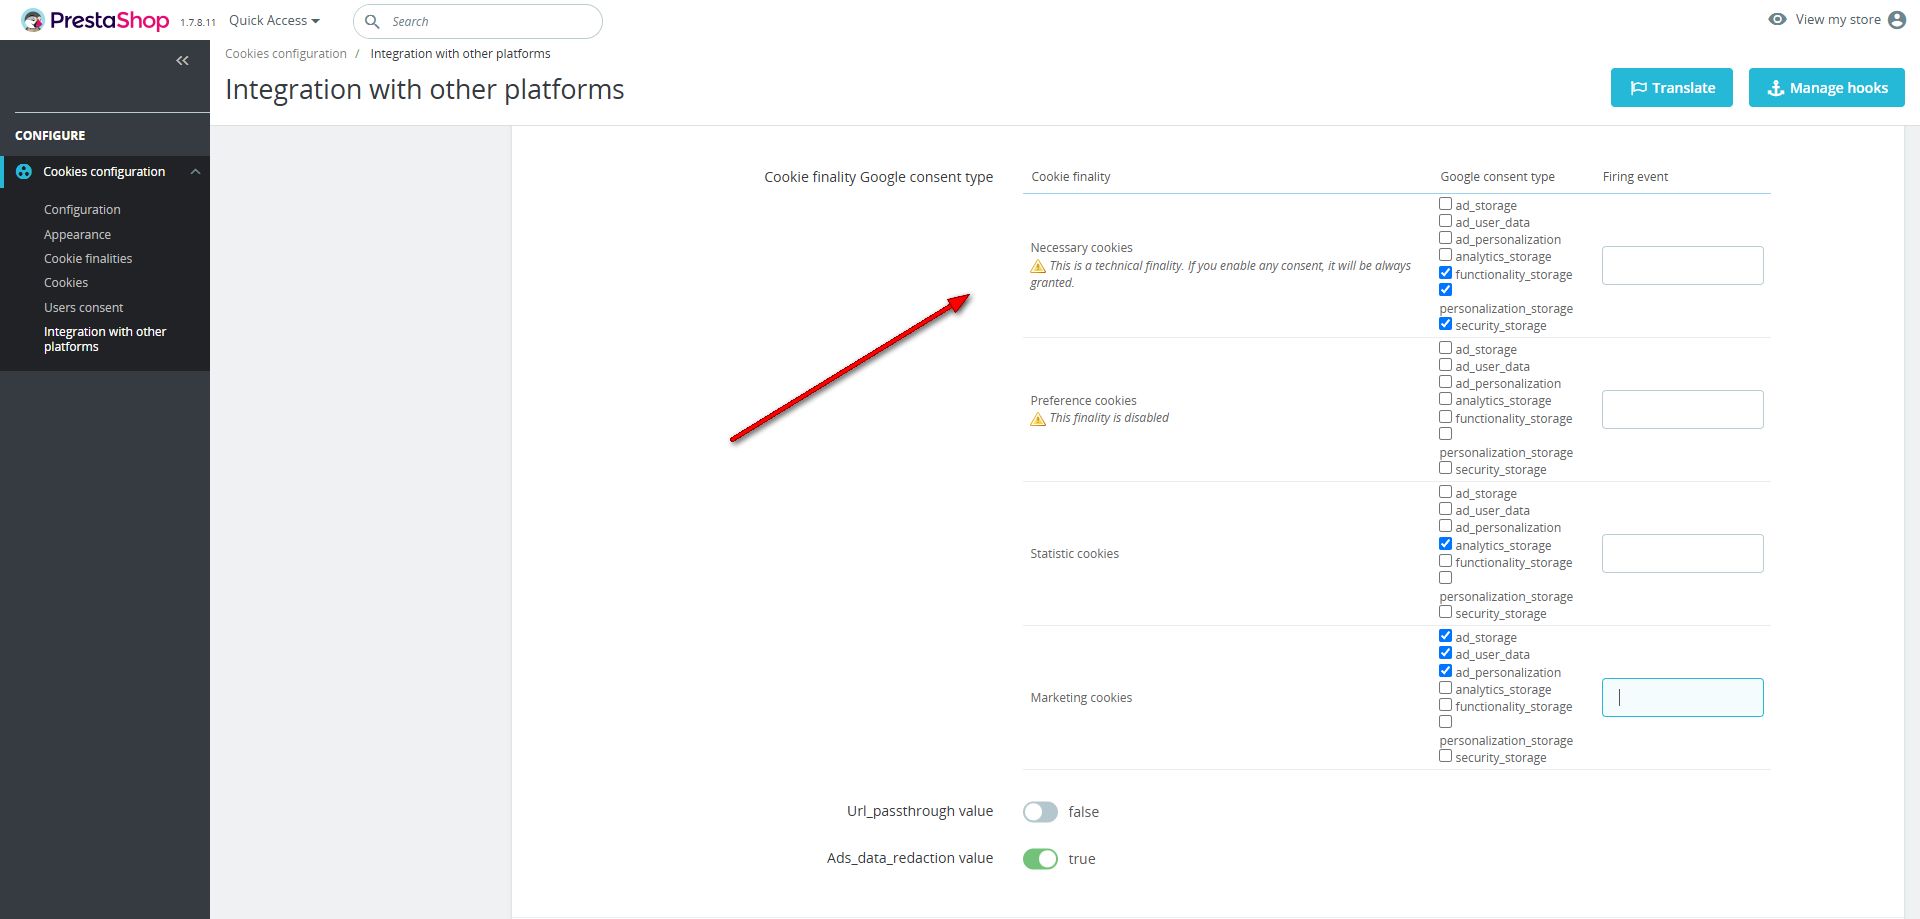
Task: Collapse the sidebar with double chevron icon
Action: point(182,61)
